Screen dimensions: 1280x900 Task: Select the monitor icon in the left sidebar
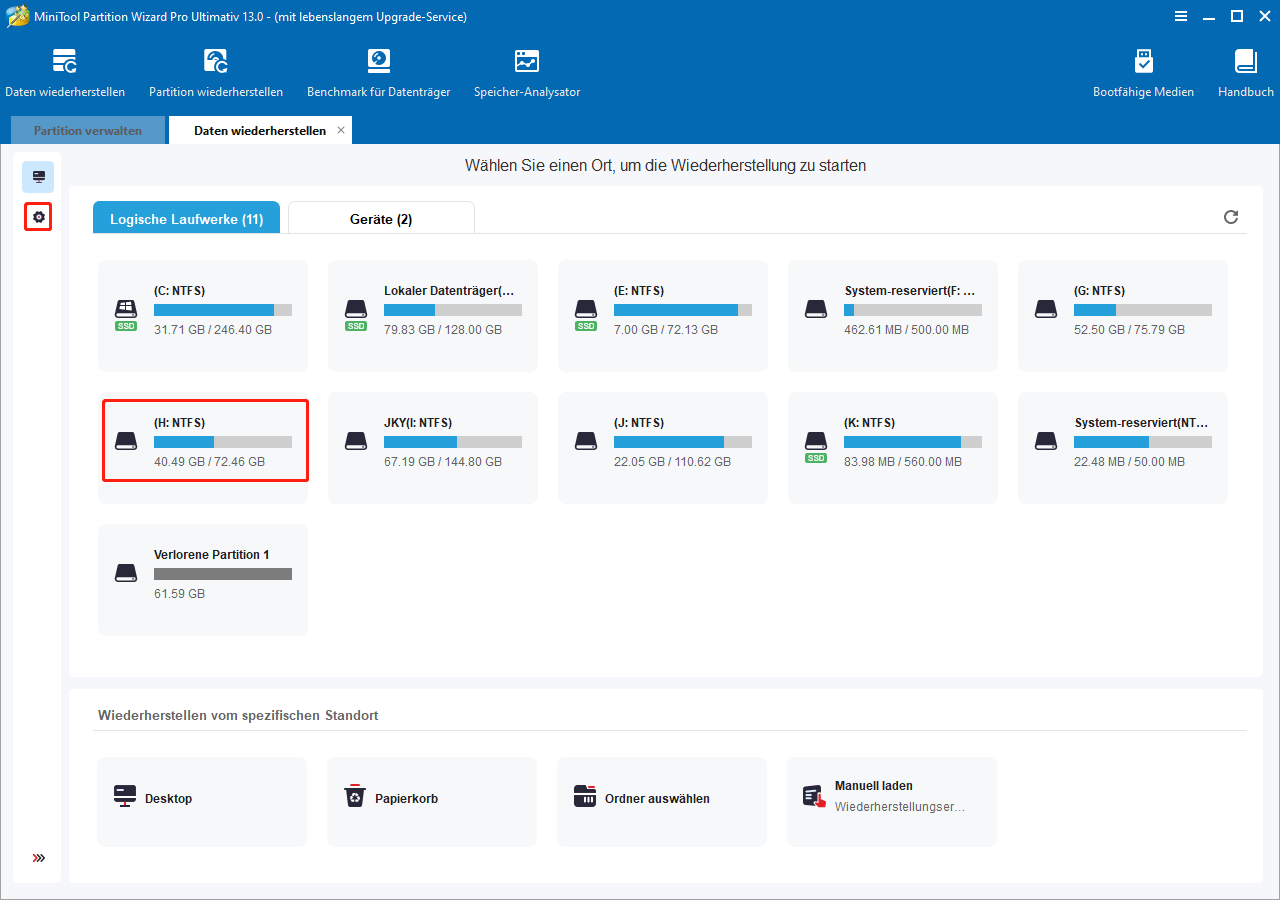click(38, 176)
